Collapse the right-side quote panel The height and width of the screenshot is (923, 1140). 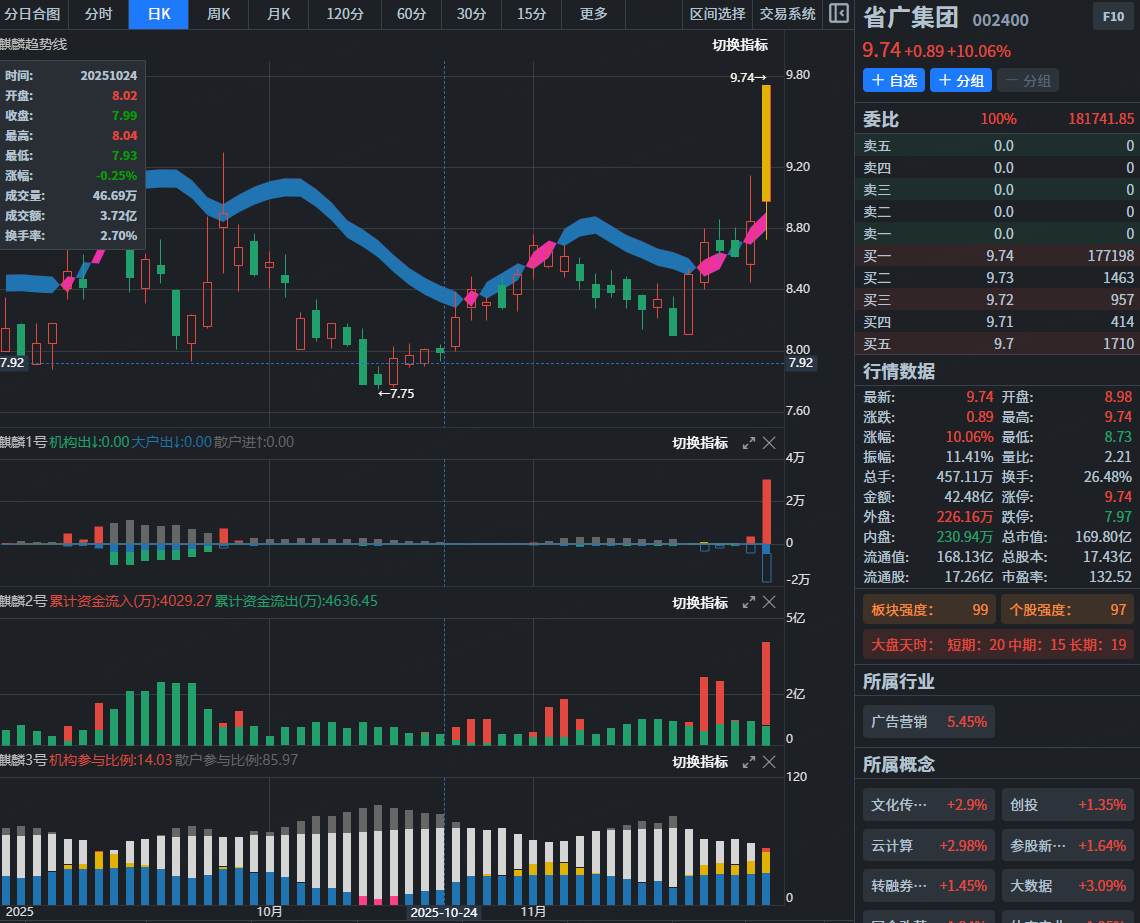point(839,14)
